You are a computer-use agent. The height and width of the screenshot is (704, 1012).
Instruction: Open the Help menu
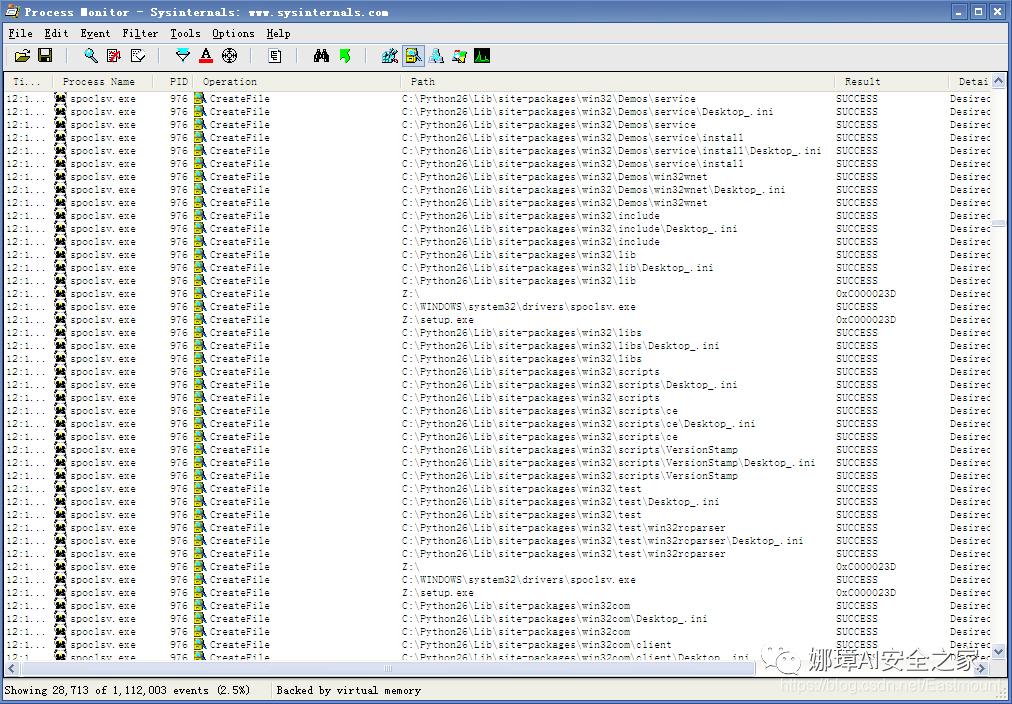278,34
